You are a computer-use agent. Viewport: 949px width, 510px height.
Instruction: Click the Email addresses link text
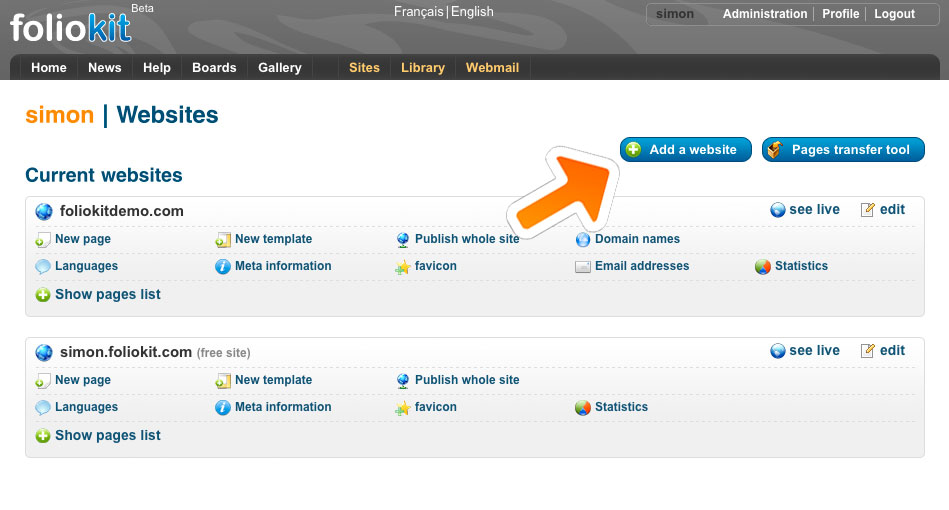[642, 266]
